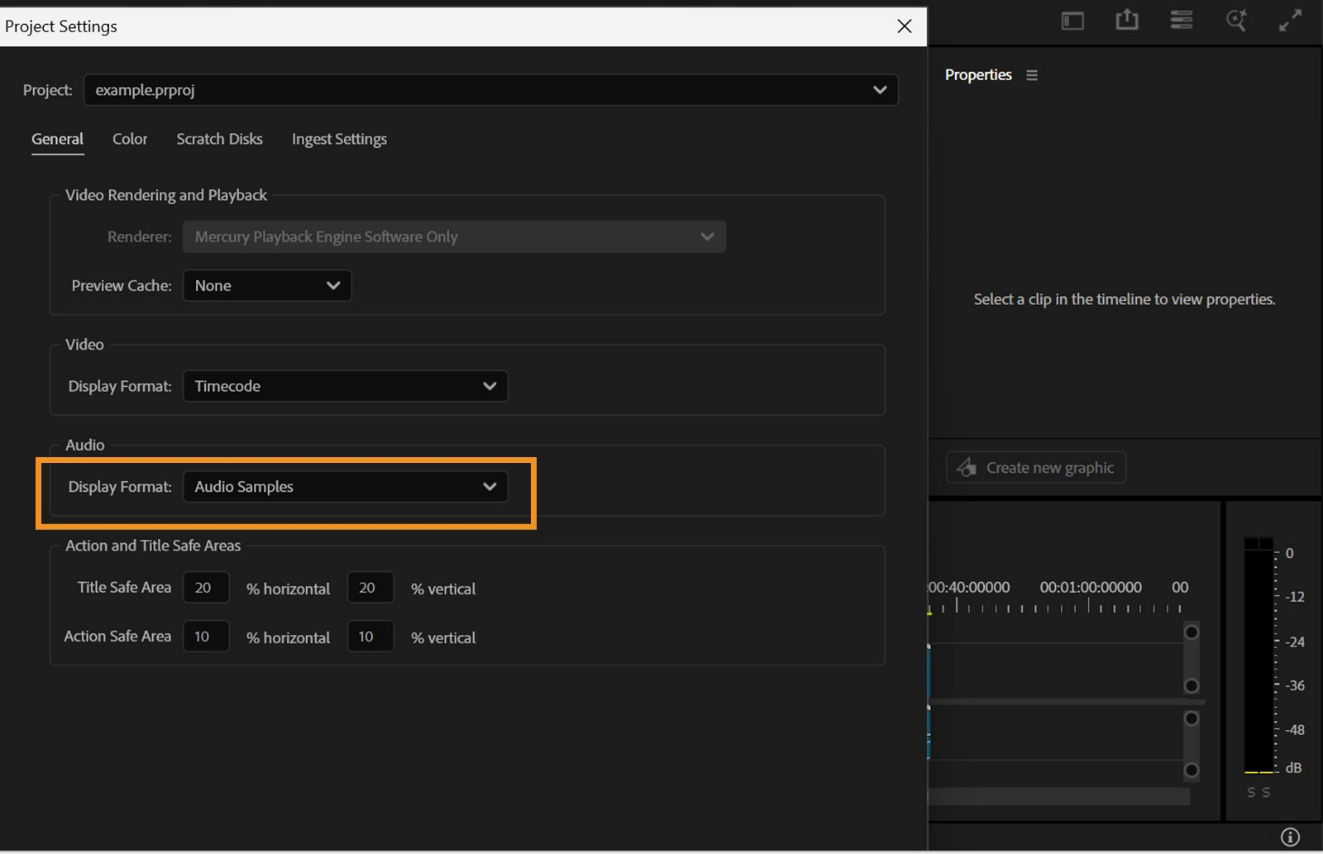Select the Color tab link in Project Settings

point(130,139)
